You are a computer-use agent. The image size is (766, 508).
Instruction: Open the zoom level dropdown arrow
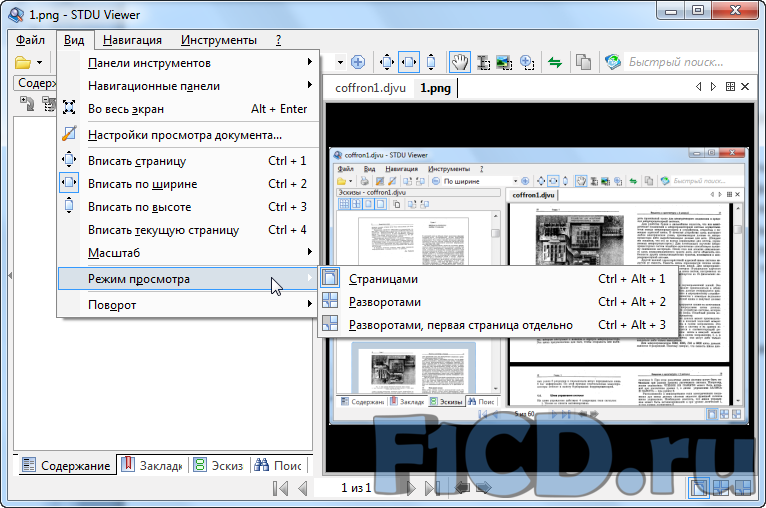(340, 63)
